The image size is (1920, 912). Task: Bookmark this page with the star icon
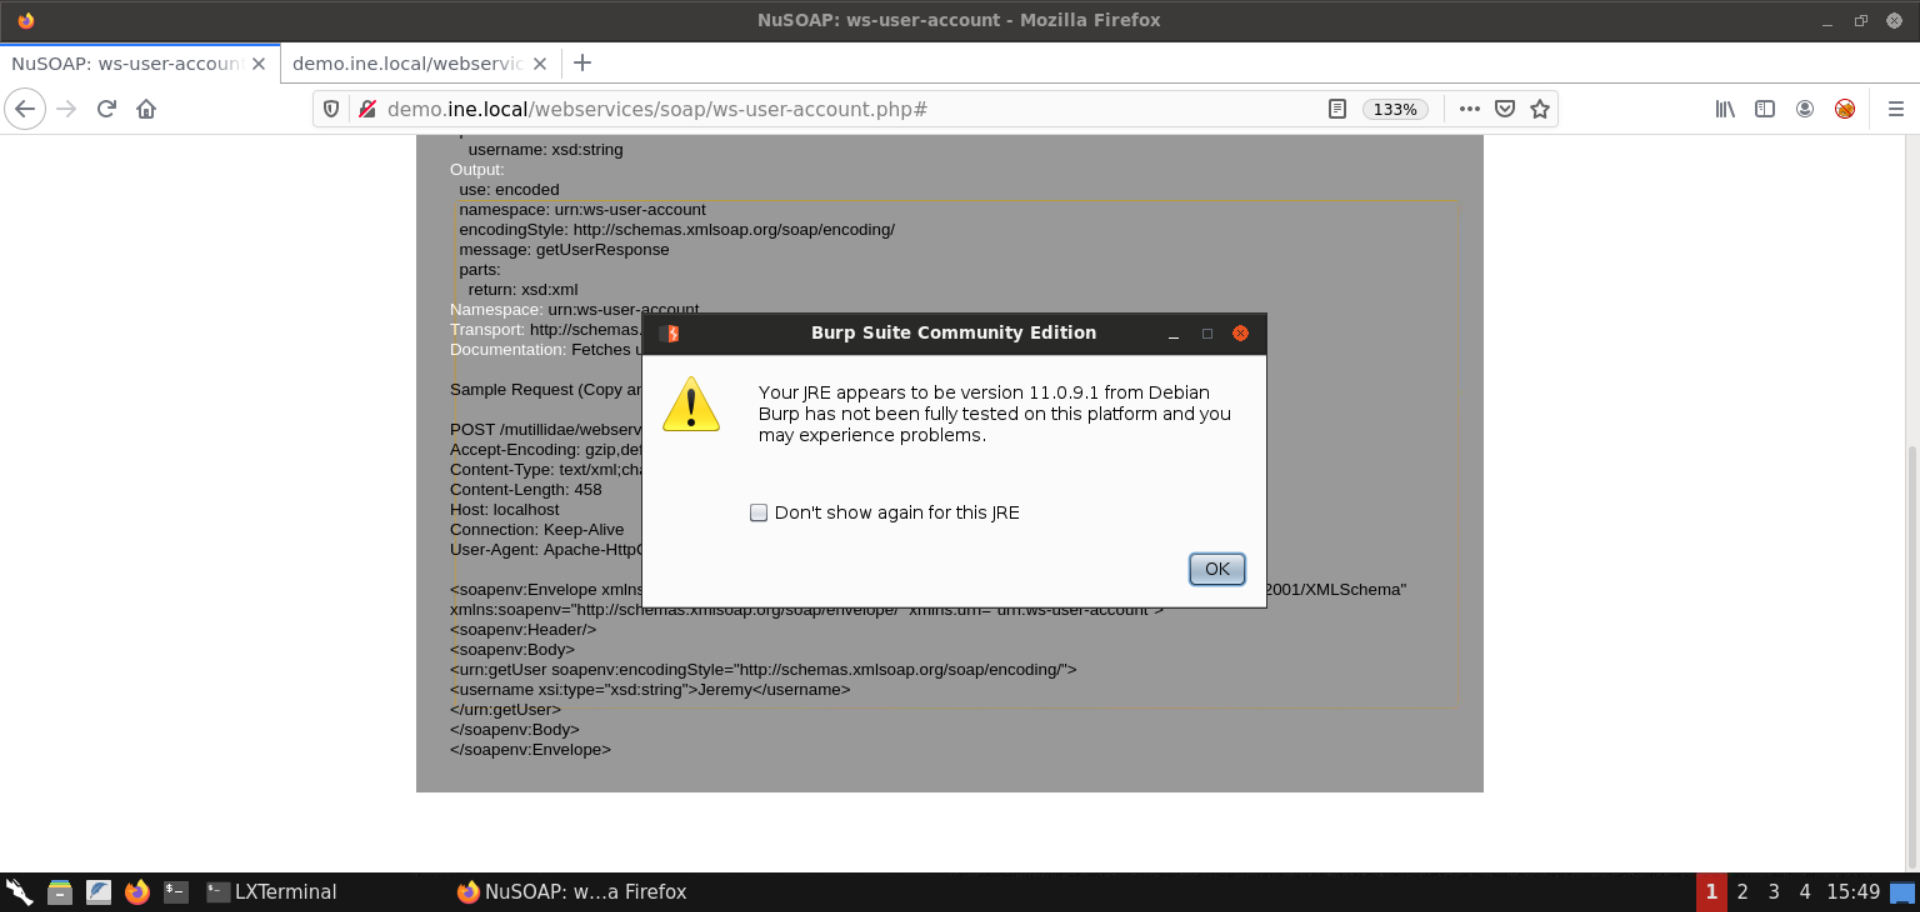tap(1540, 109)
